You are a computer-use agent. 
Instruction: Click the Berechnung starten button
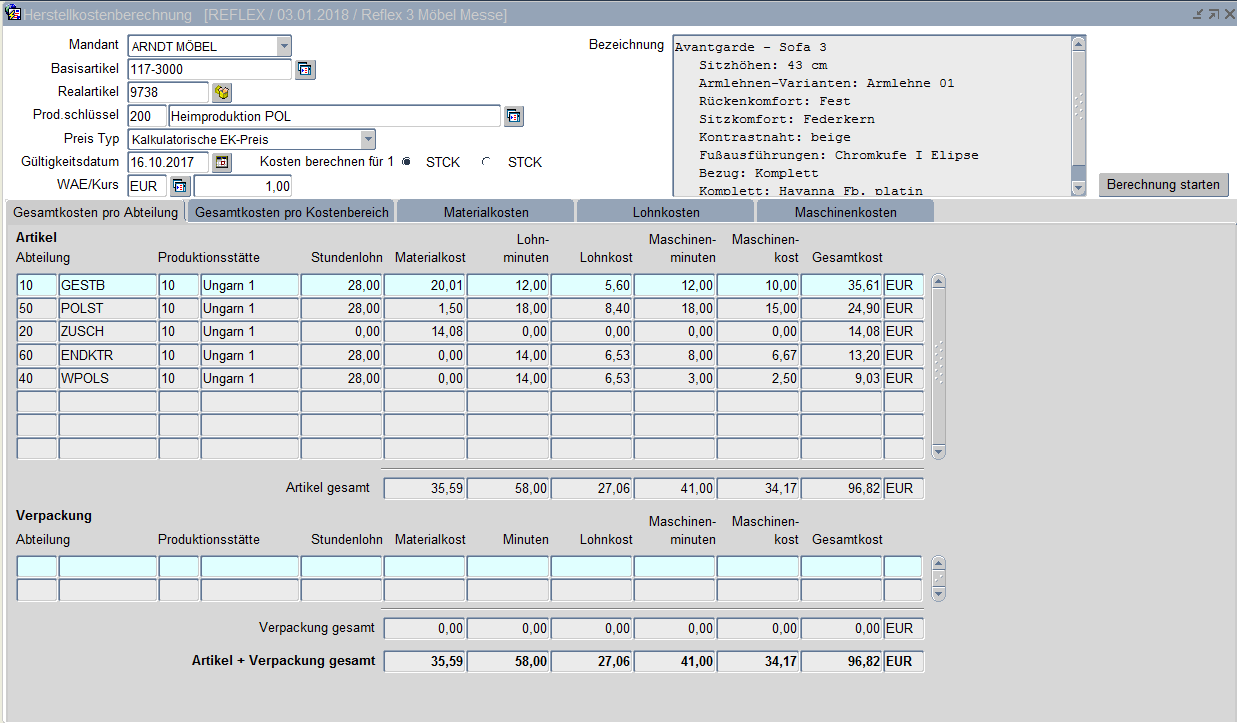1163,185
